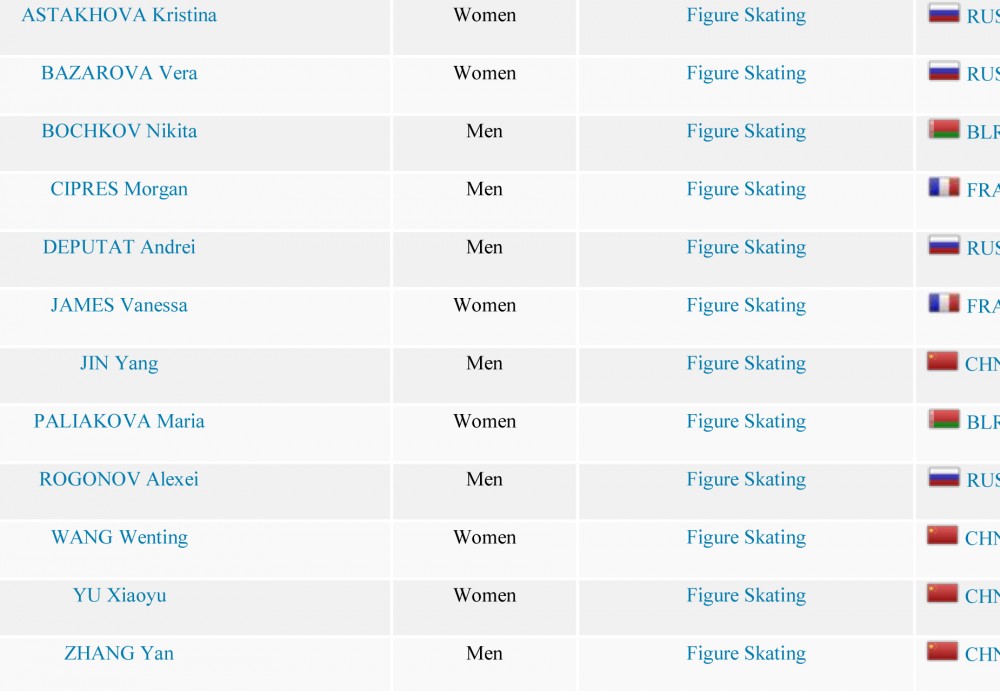Click Figure Skating link in CIPRES Morgan's row

click(x=746, y=189)
